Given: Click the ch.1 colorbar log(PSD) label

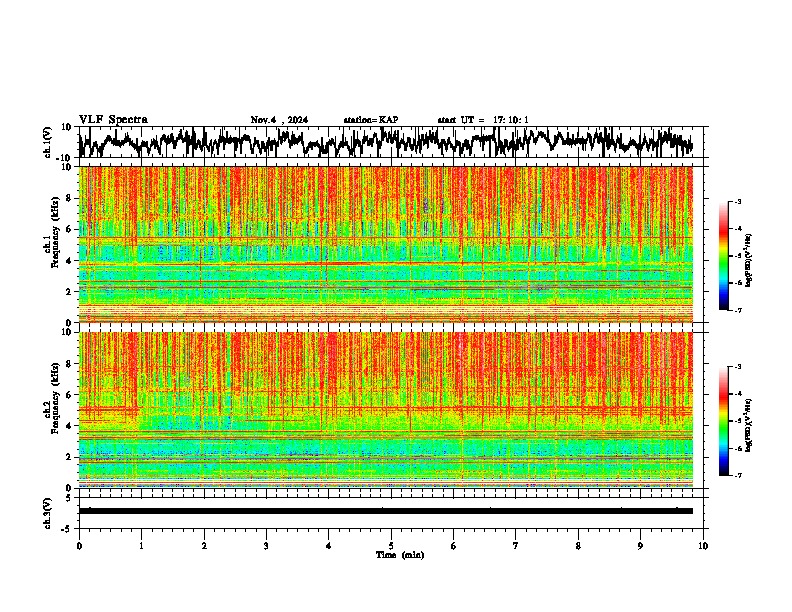Looking at the screenshot, I should click(749, 261).
